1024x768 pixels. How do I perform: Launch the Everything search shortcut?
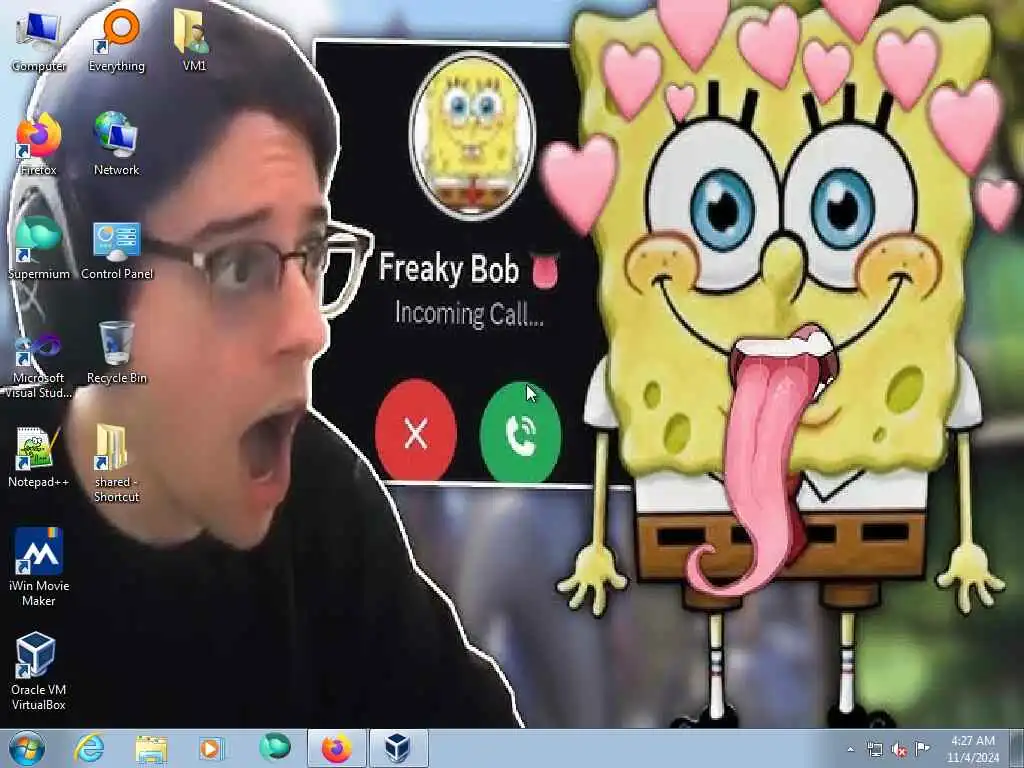click(117, 42)
